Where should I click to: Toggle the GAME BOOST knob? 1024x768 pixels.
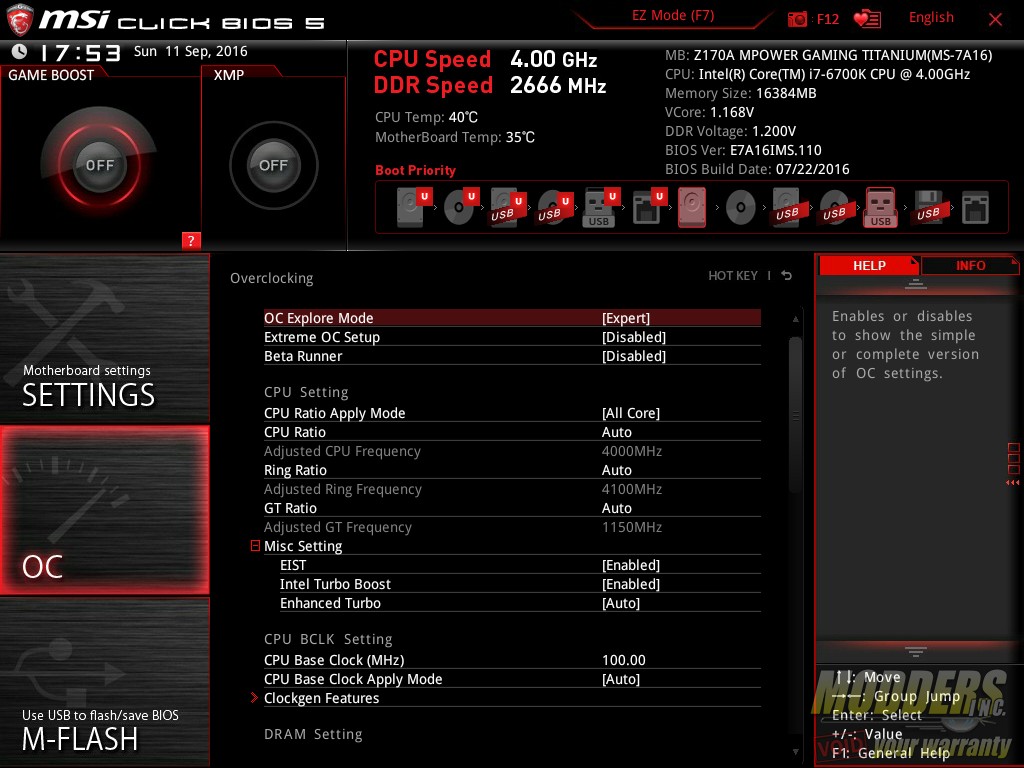tap(99, 165)
